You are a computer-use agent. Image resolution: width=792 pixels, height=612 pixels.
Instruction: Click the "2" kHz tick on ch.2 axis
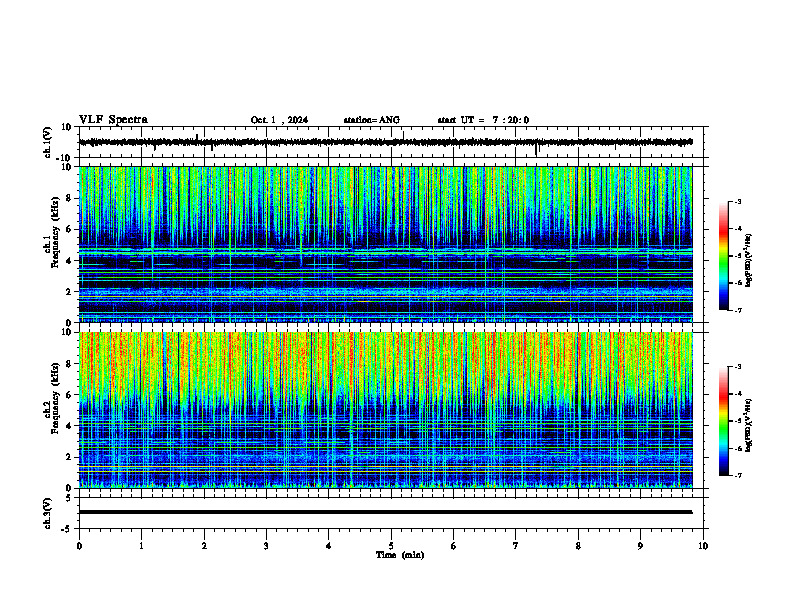click(x=69, y=457)
